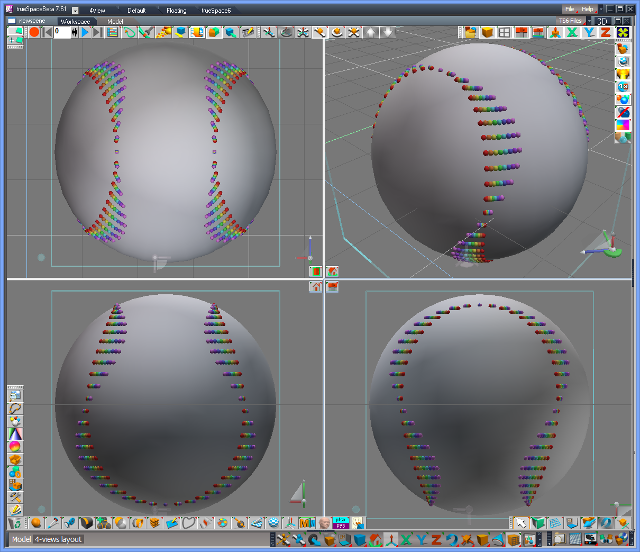
Task: Click the frame number field in top toolbar
Action: tap(61, 32)
